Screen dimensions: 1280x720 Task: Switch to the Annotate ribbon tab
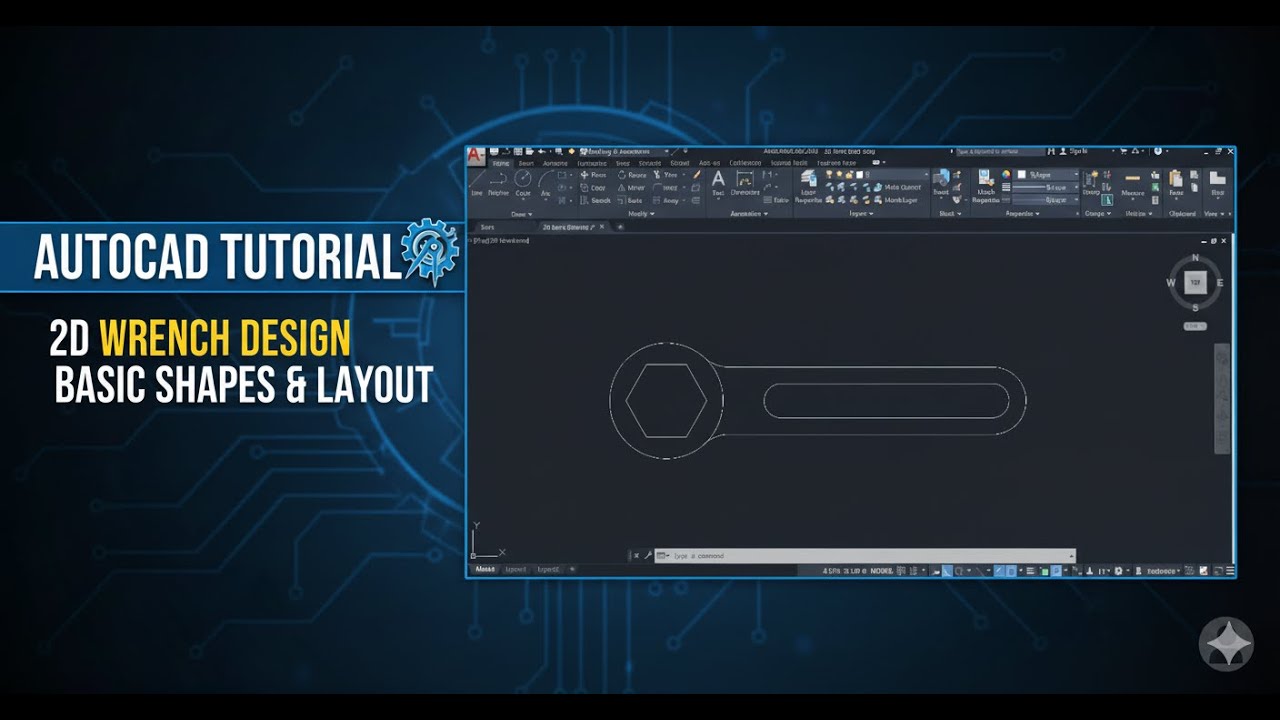click(x=555, y=163)
